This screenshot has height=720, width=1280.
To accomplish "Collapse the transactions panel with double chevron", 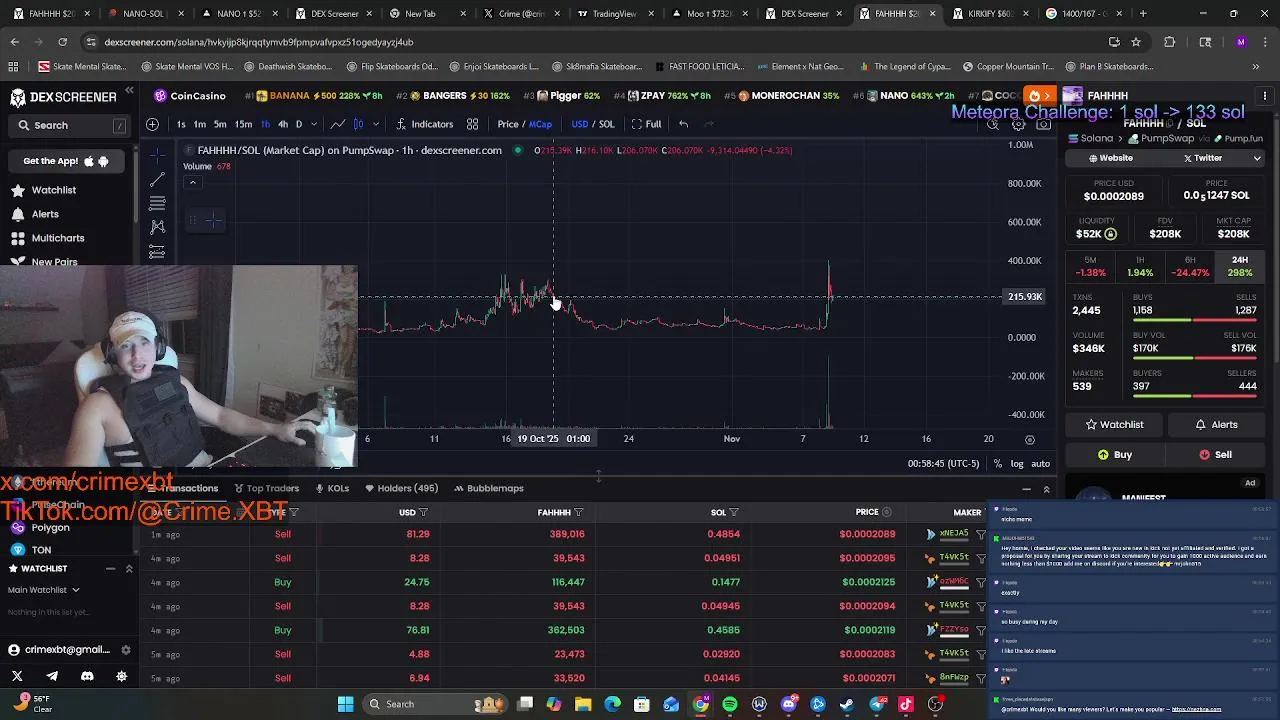I will click(1047, 489).
